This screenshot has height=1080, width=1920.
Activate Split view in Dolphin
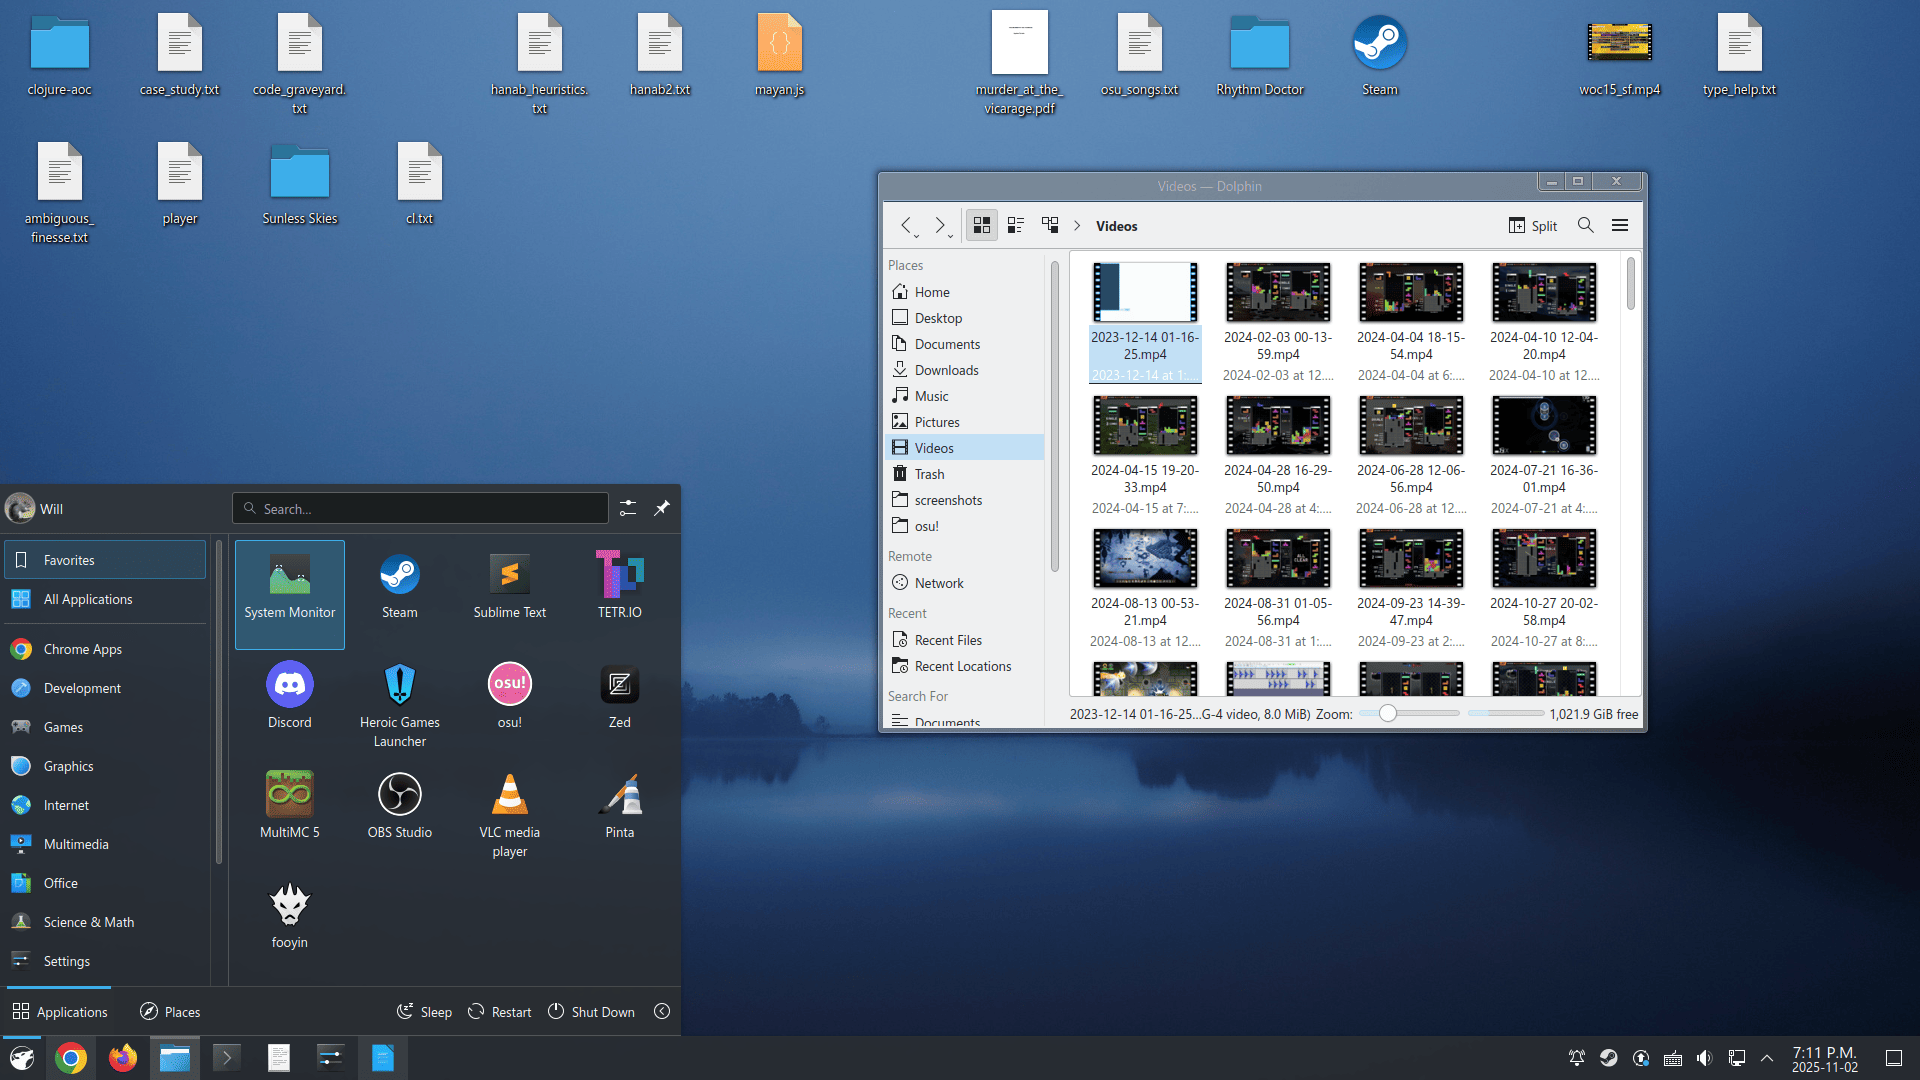click(1533, 225)
